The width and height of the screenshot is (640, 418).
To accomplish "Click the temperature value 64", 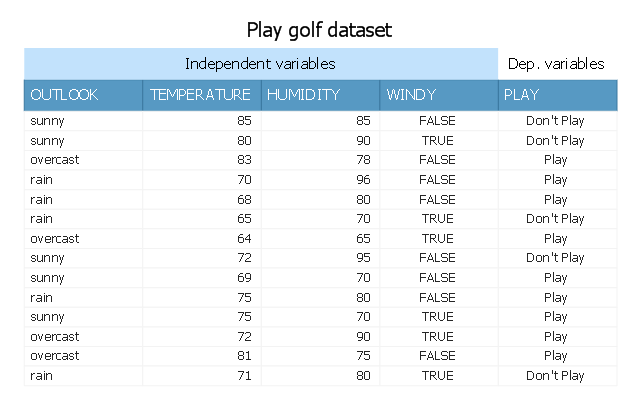I will (x=243, y=238).
